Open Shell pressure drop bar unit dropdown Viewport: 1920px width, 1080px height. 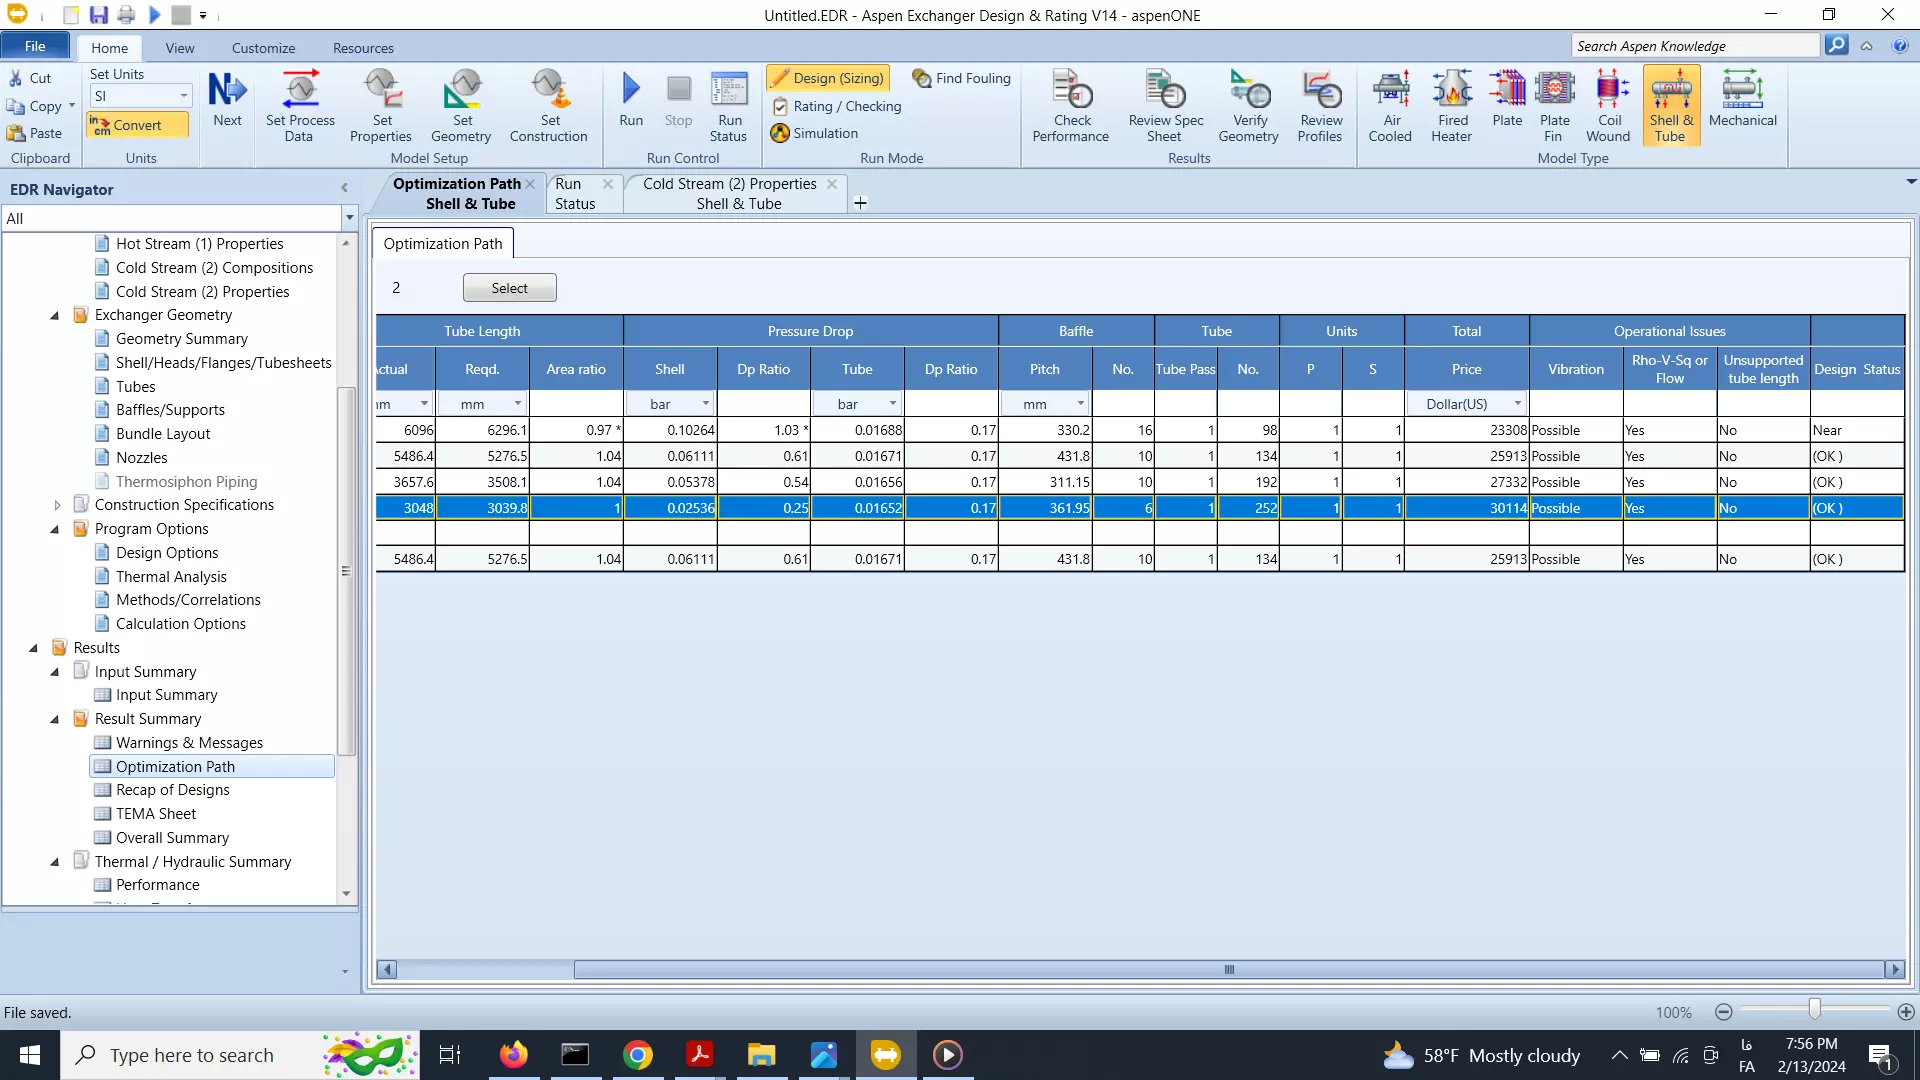click(706, 404)
